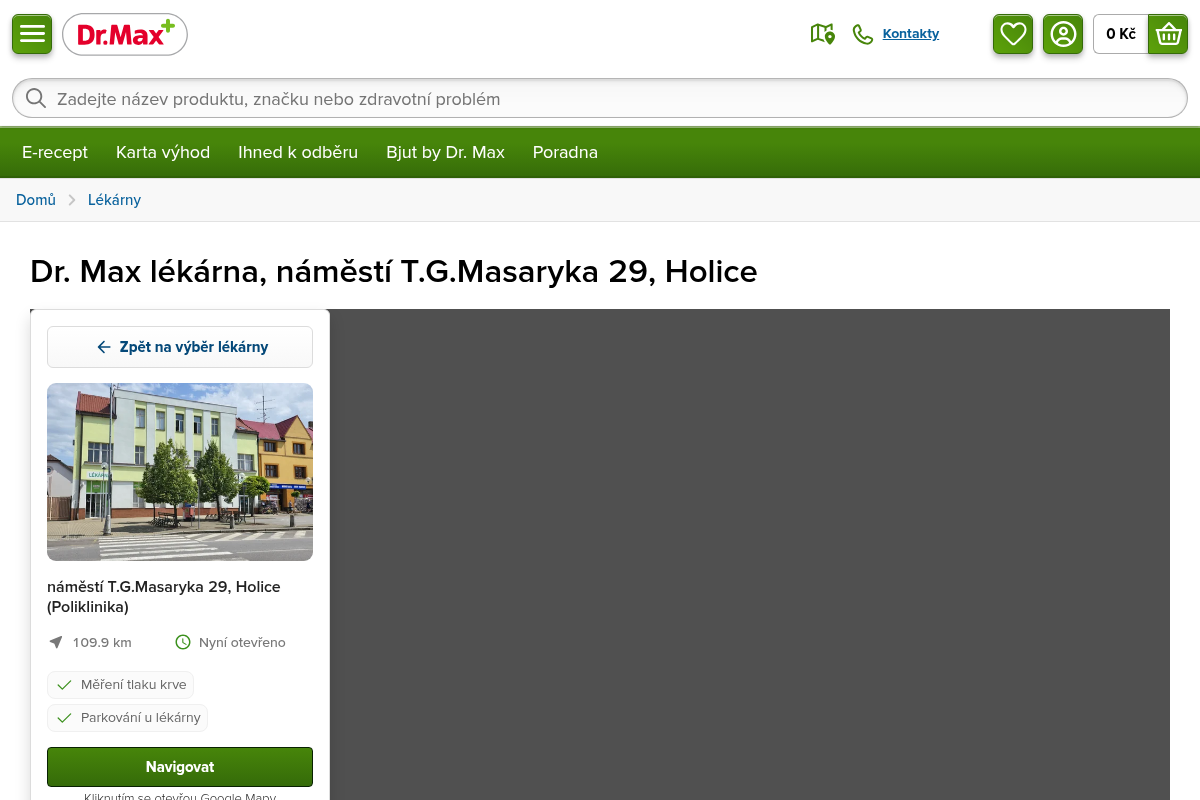Go to Domů breadcrumb

(36, 200)
